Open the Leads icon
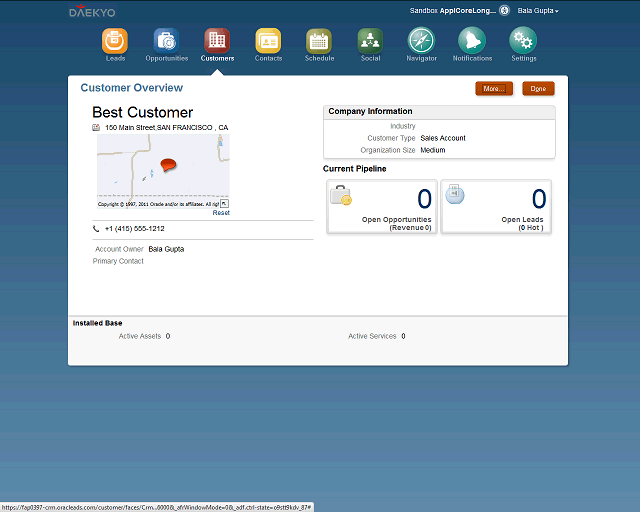Image resolution: width=640 pixels, height=512 pixels. tap(115, 40)
